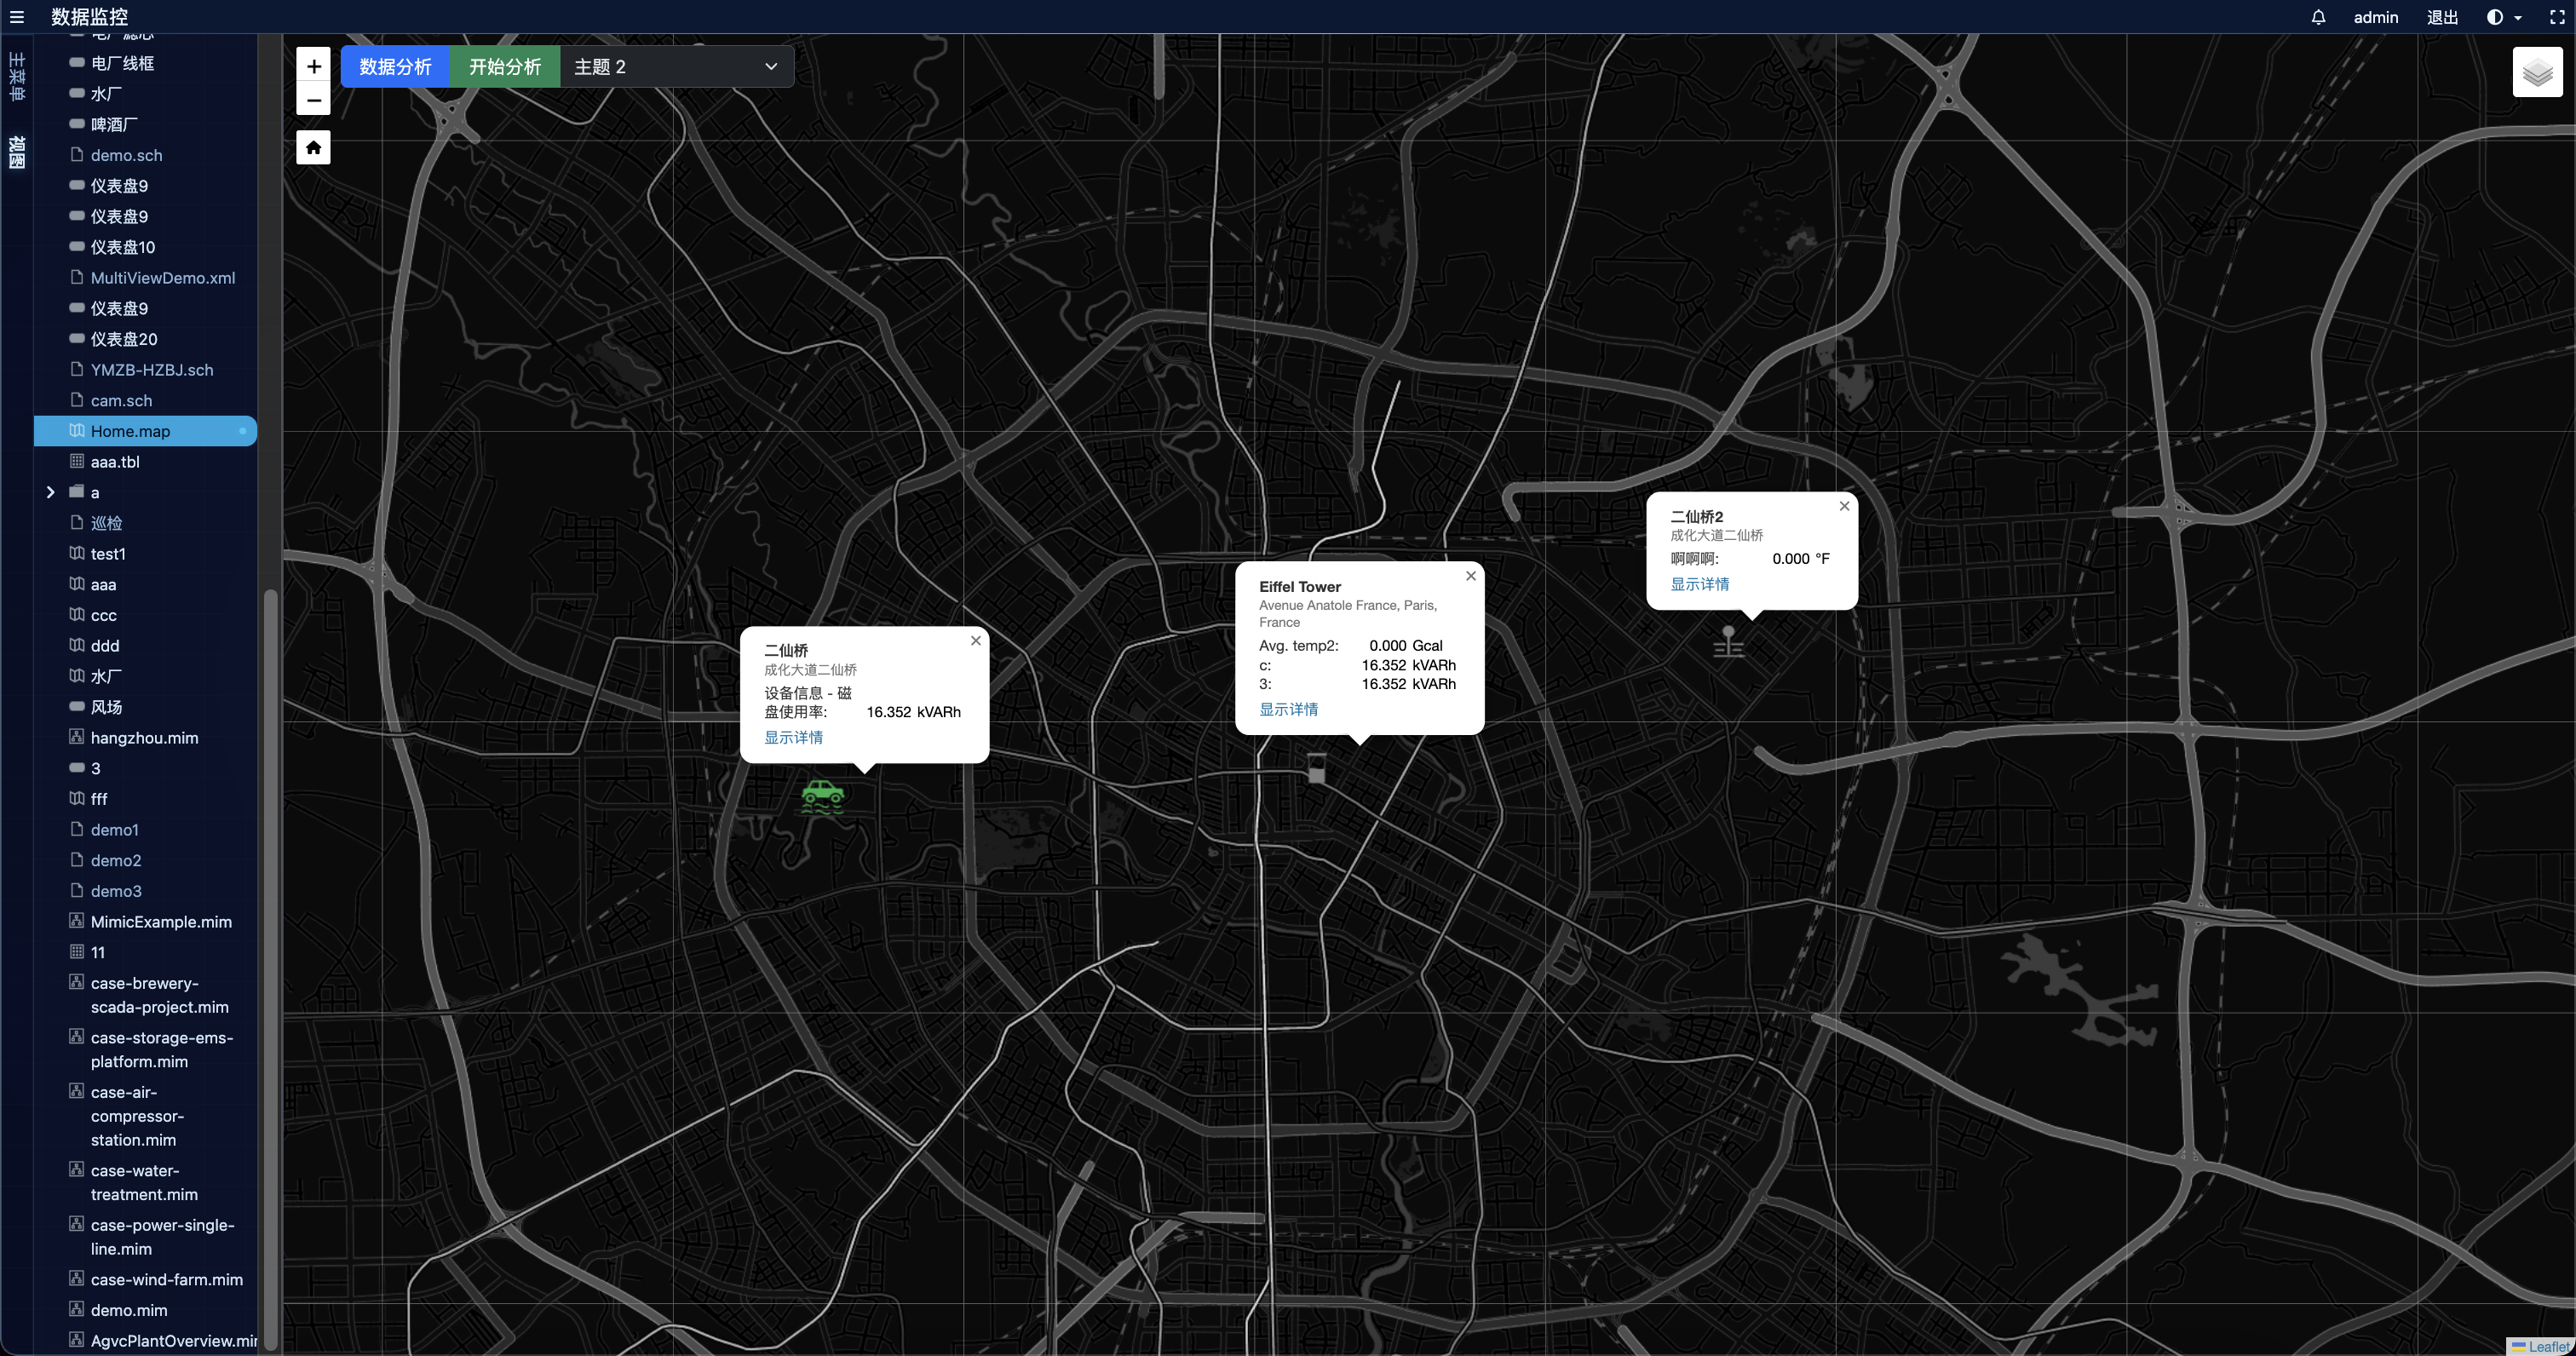This screenshot has width=2576, height=1356.
Task: Toggle the theme contrast icon
Action: click(x=2494, y=17)
